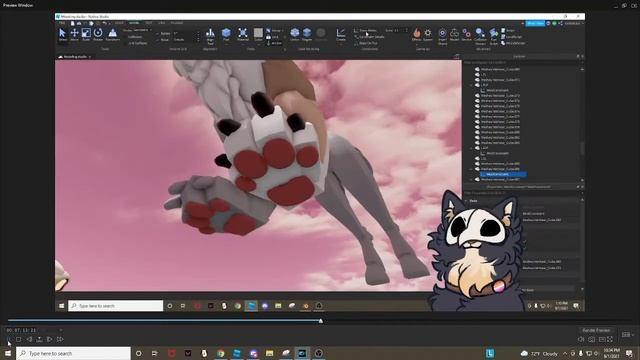Insert a Script from the ribbon
640x360 pixels.
coord(508,31)
